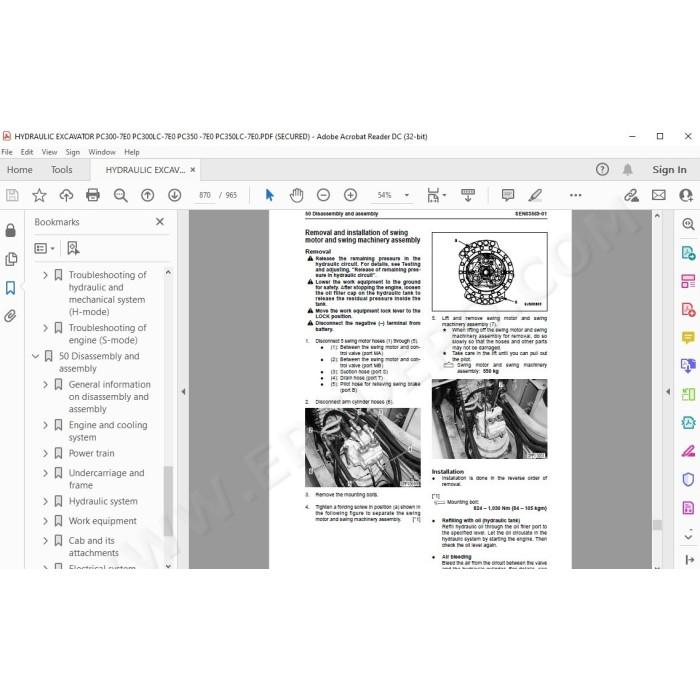The width and height of the screenshot is (700, 700).
Task: Go to previous page arrow
Action: tap(147, 195)
